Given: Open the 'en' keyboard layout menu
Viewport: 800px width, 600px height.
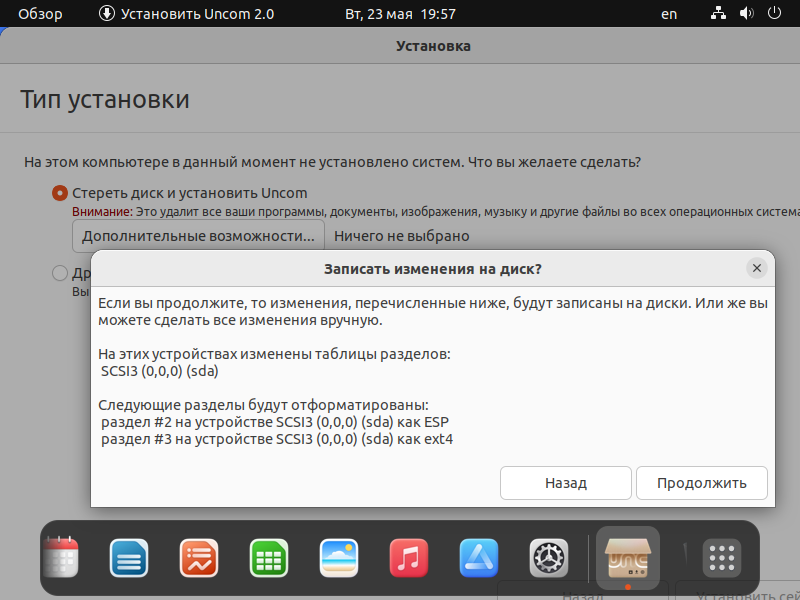Looking at the screenshot, I should point(669,14).
